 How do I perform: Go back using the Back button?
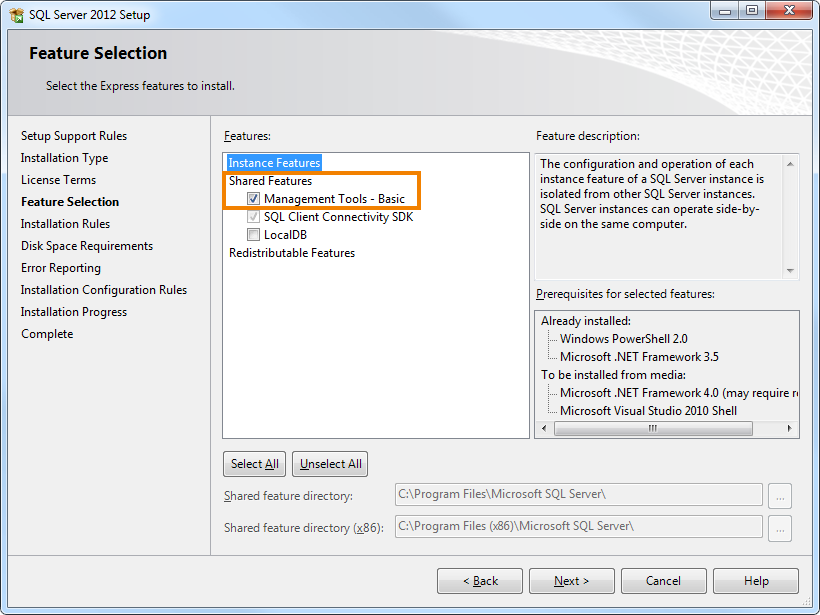point(479,581)
